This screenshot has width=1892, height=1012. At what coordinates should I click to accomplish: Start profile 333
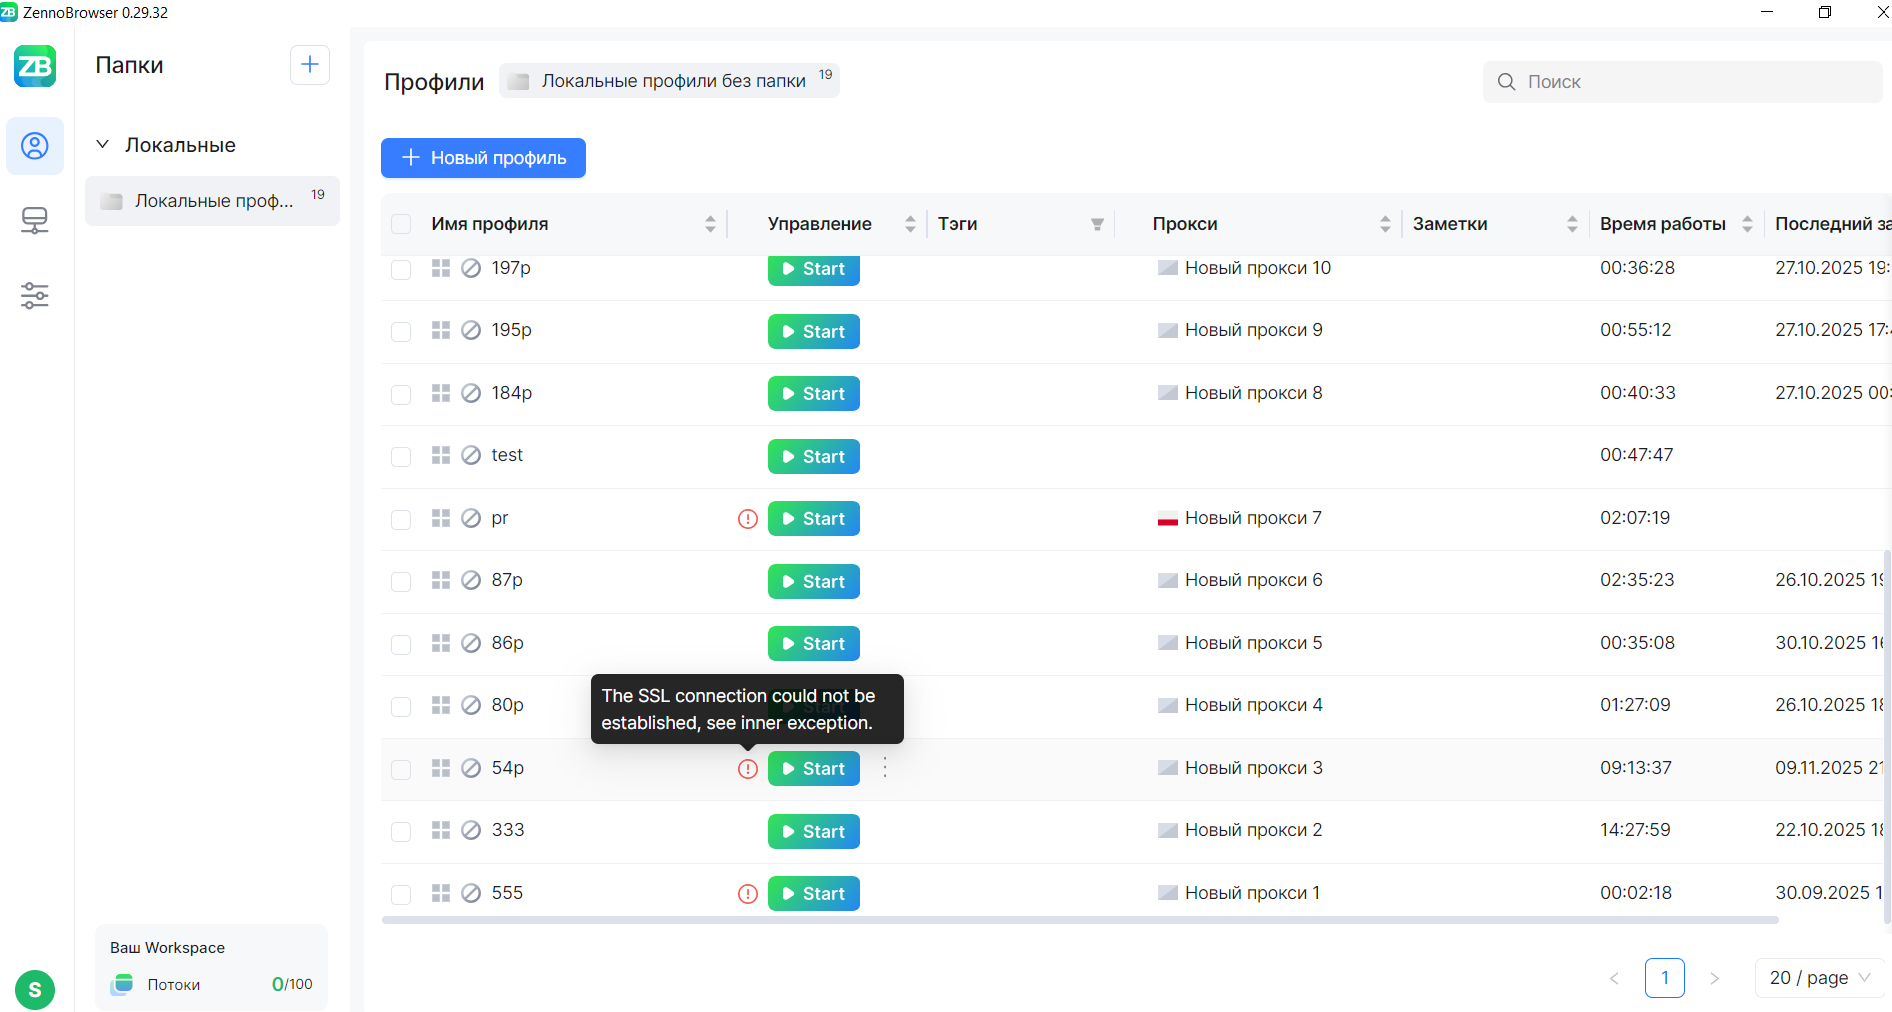814,832
